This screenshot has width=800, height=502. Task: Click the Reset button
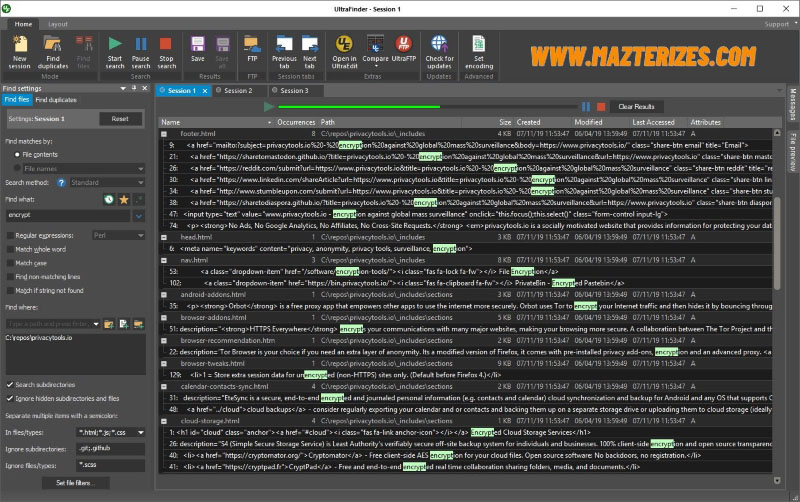[x=120, y=119]
